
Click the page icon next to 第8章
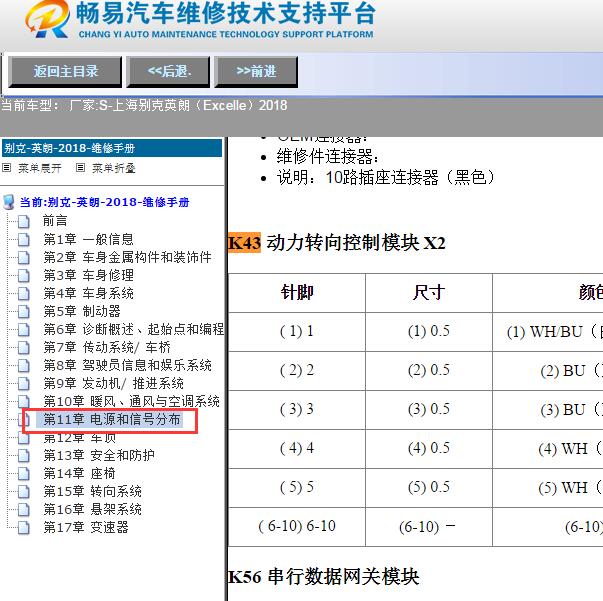point(24,366)
